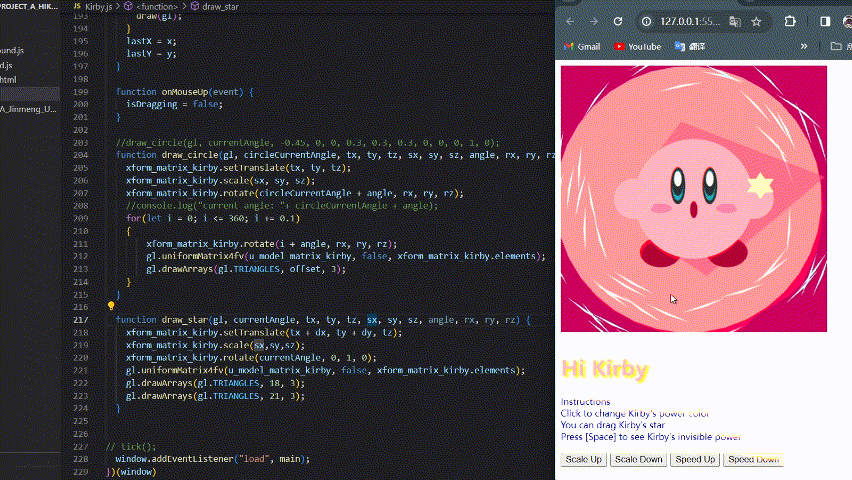
Task: Click the 'Instructions' text
Action: [585, 402]
